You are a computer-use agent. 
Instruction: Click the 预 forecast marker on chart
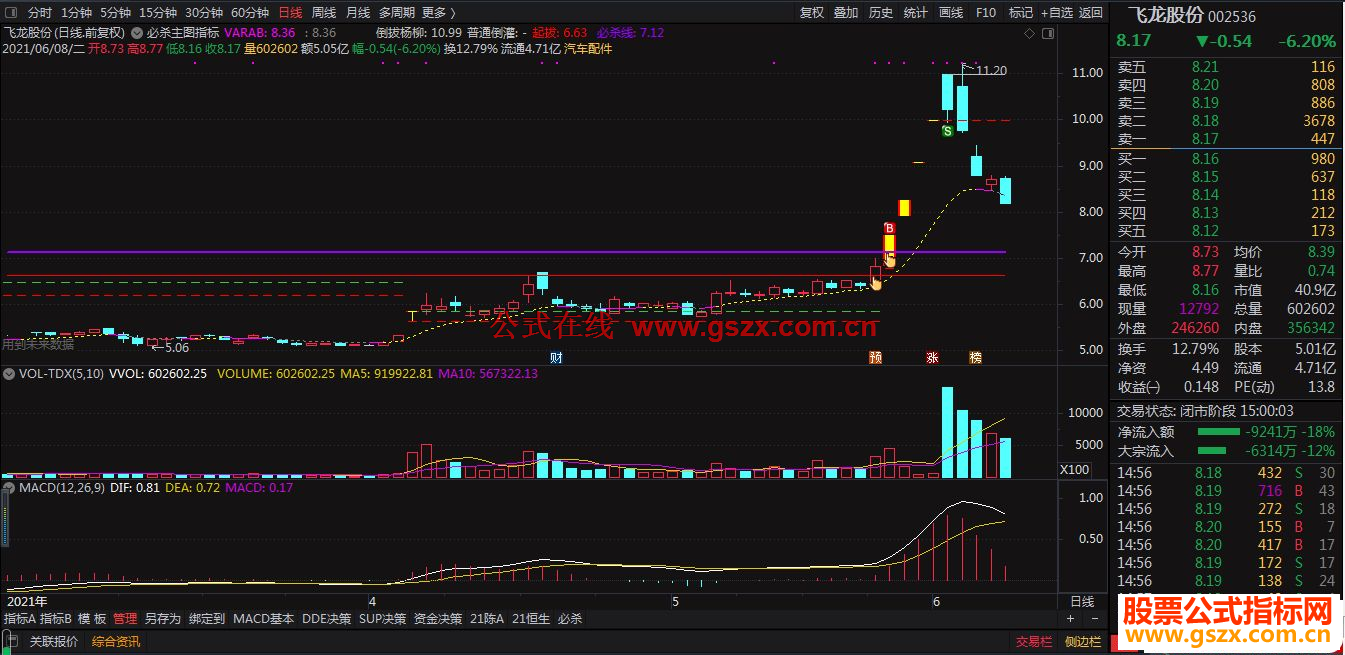(875, 357)
